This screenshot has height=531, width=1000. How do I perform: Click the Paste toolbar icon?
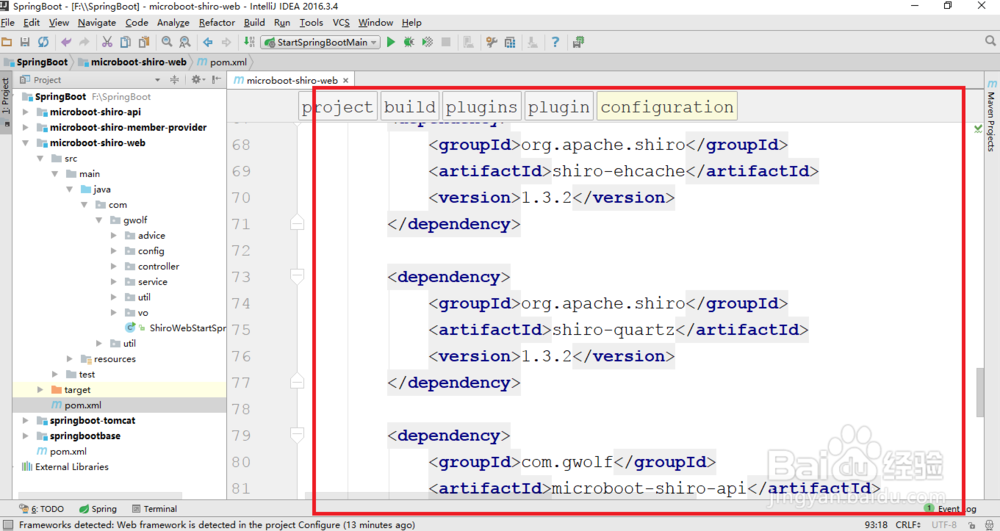144,42
